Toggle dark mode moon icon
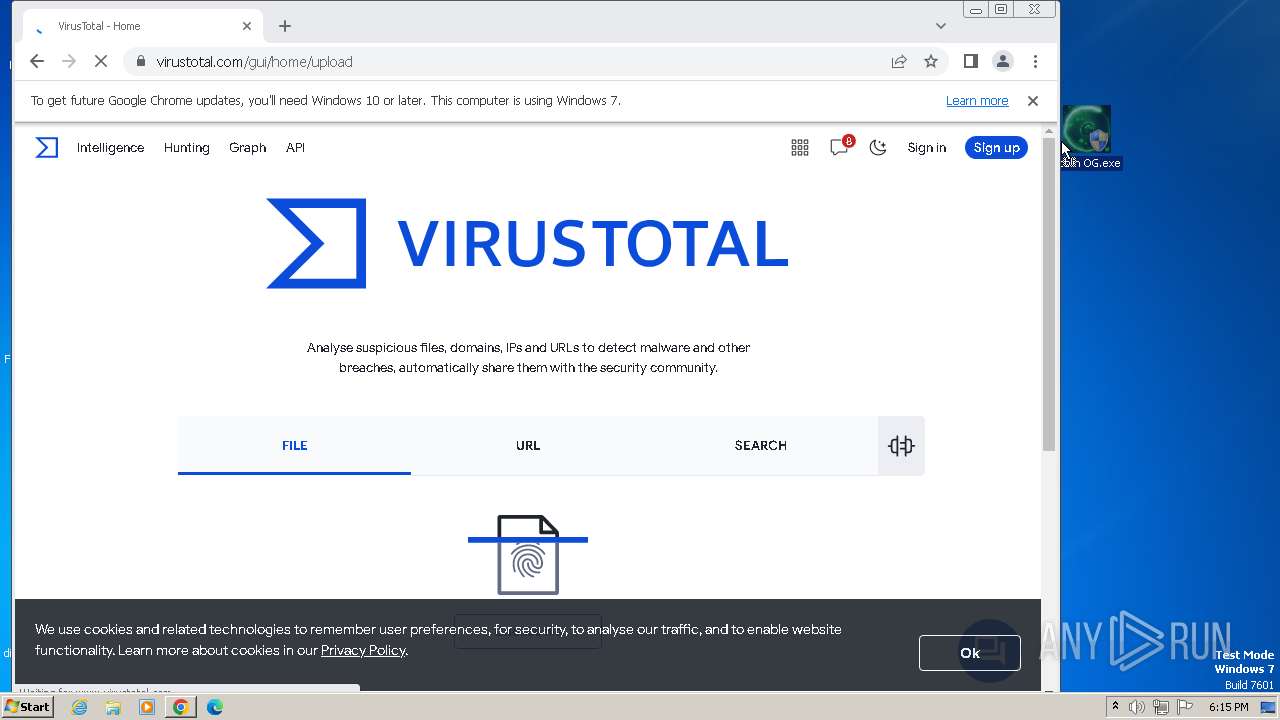1280x720 pixels. pos(878,148)
